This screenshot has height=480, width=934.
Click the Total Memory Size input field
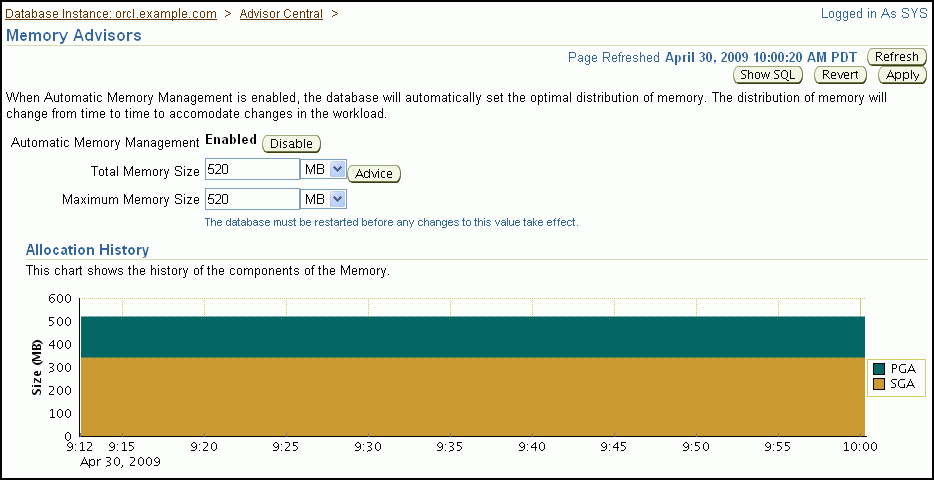(252, 170)
